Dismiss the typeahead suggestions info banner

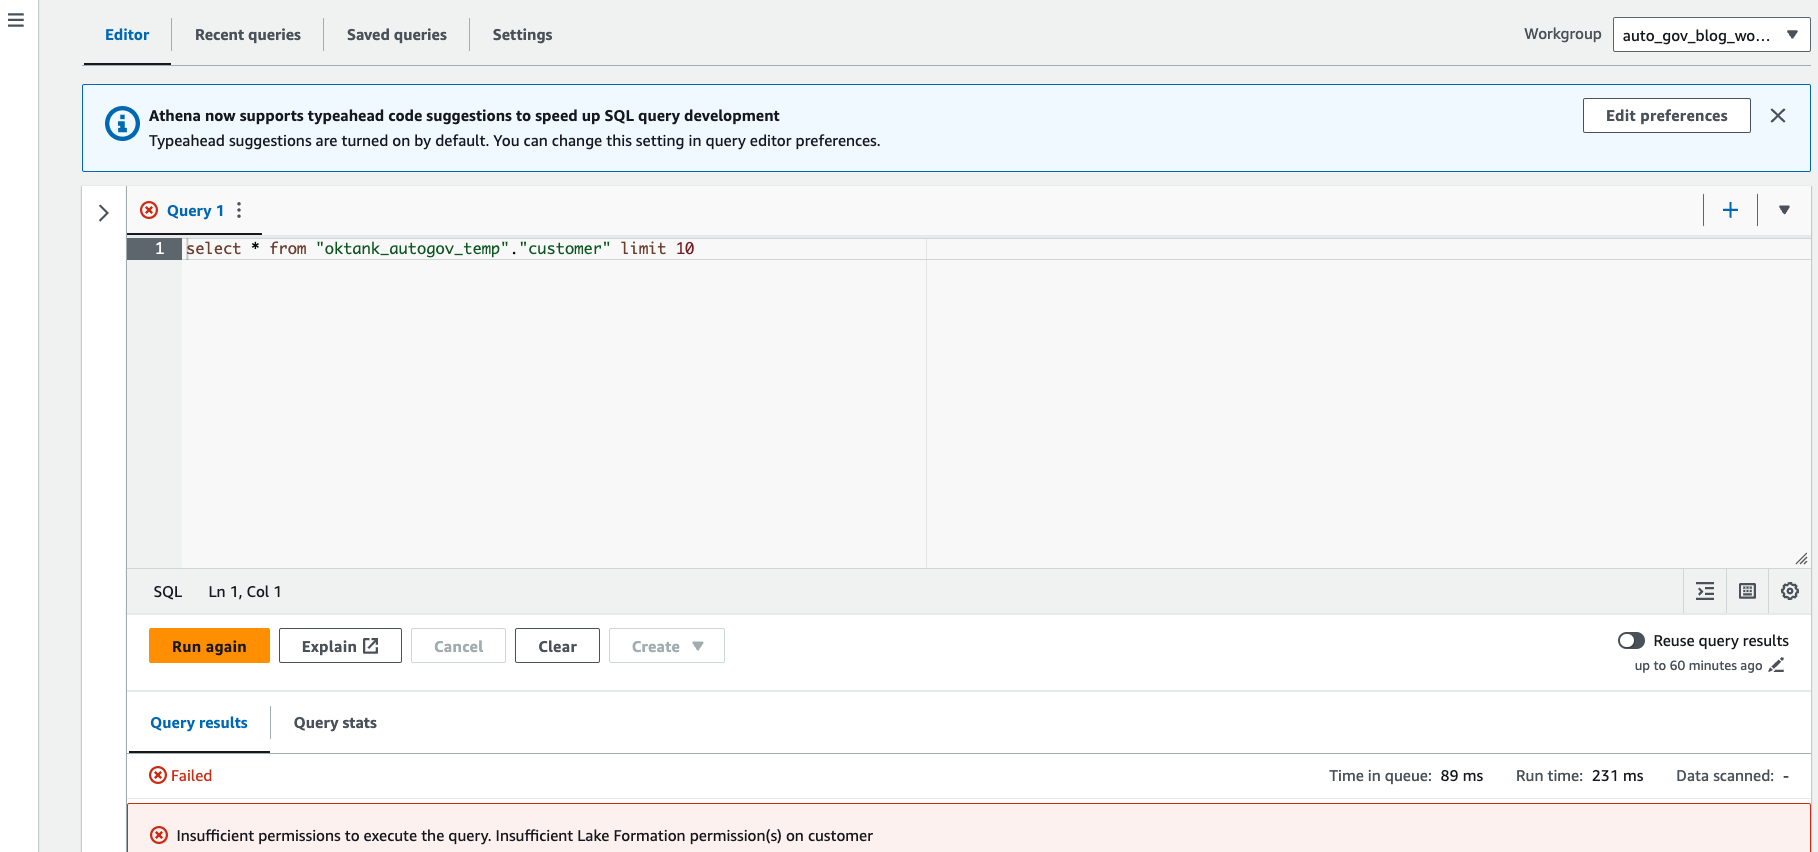point(1778,115)
